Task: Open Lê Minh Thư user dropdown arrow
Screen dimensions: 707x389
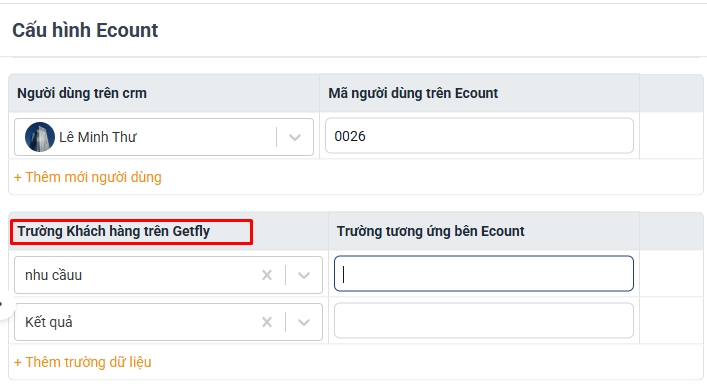Action: (295, 137)
